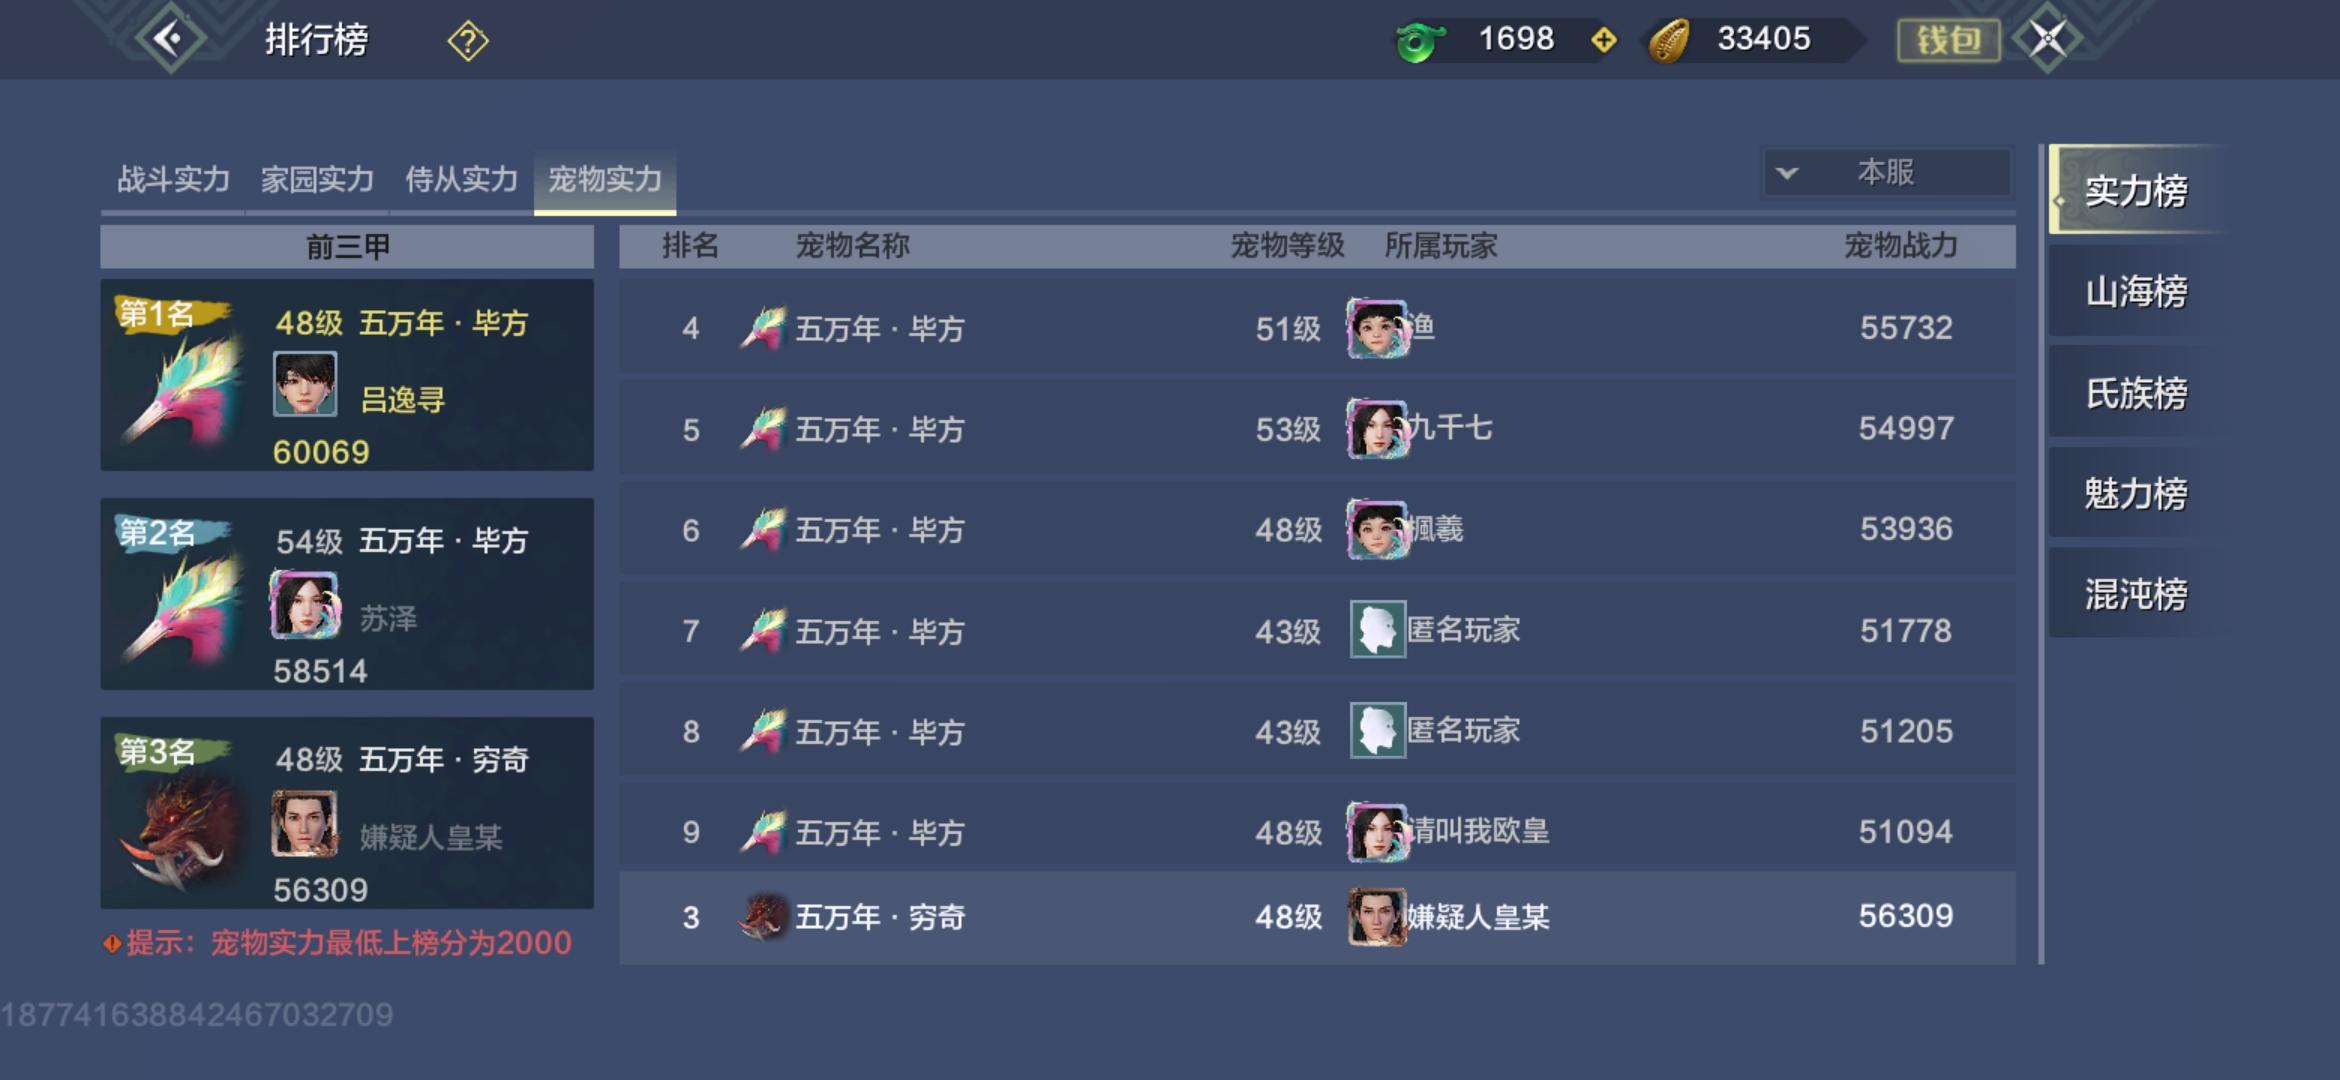Open player 九千七 avatar
This screenshot has width=2340, height=1080.
click(x=1377, y=429)
